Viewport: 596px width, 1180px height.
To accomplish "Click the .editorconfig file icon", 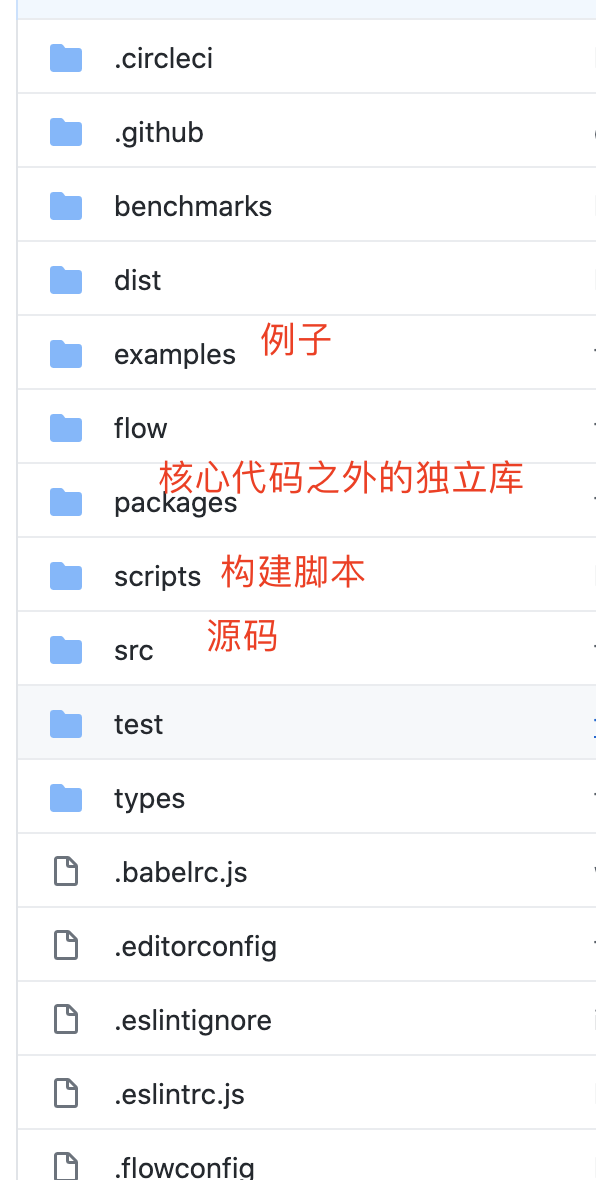I will [66, 945].
